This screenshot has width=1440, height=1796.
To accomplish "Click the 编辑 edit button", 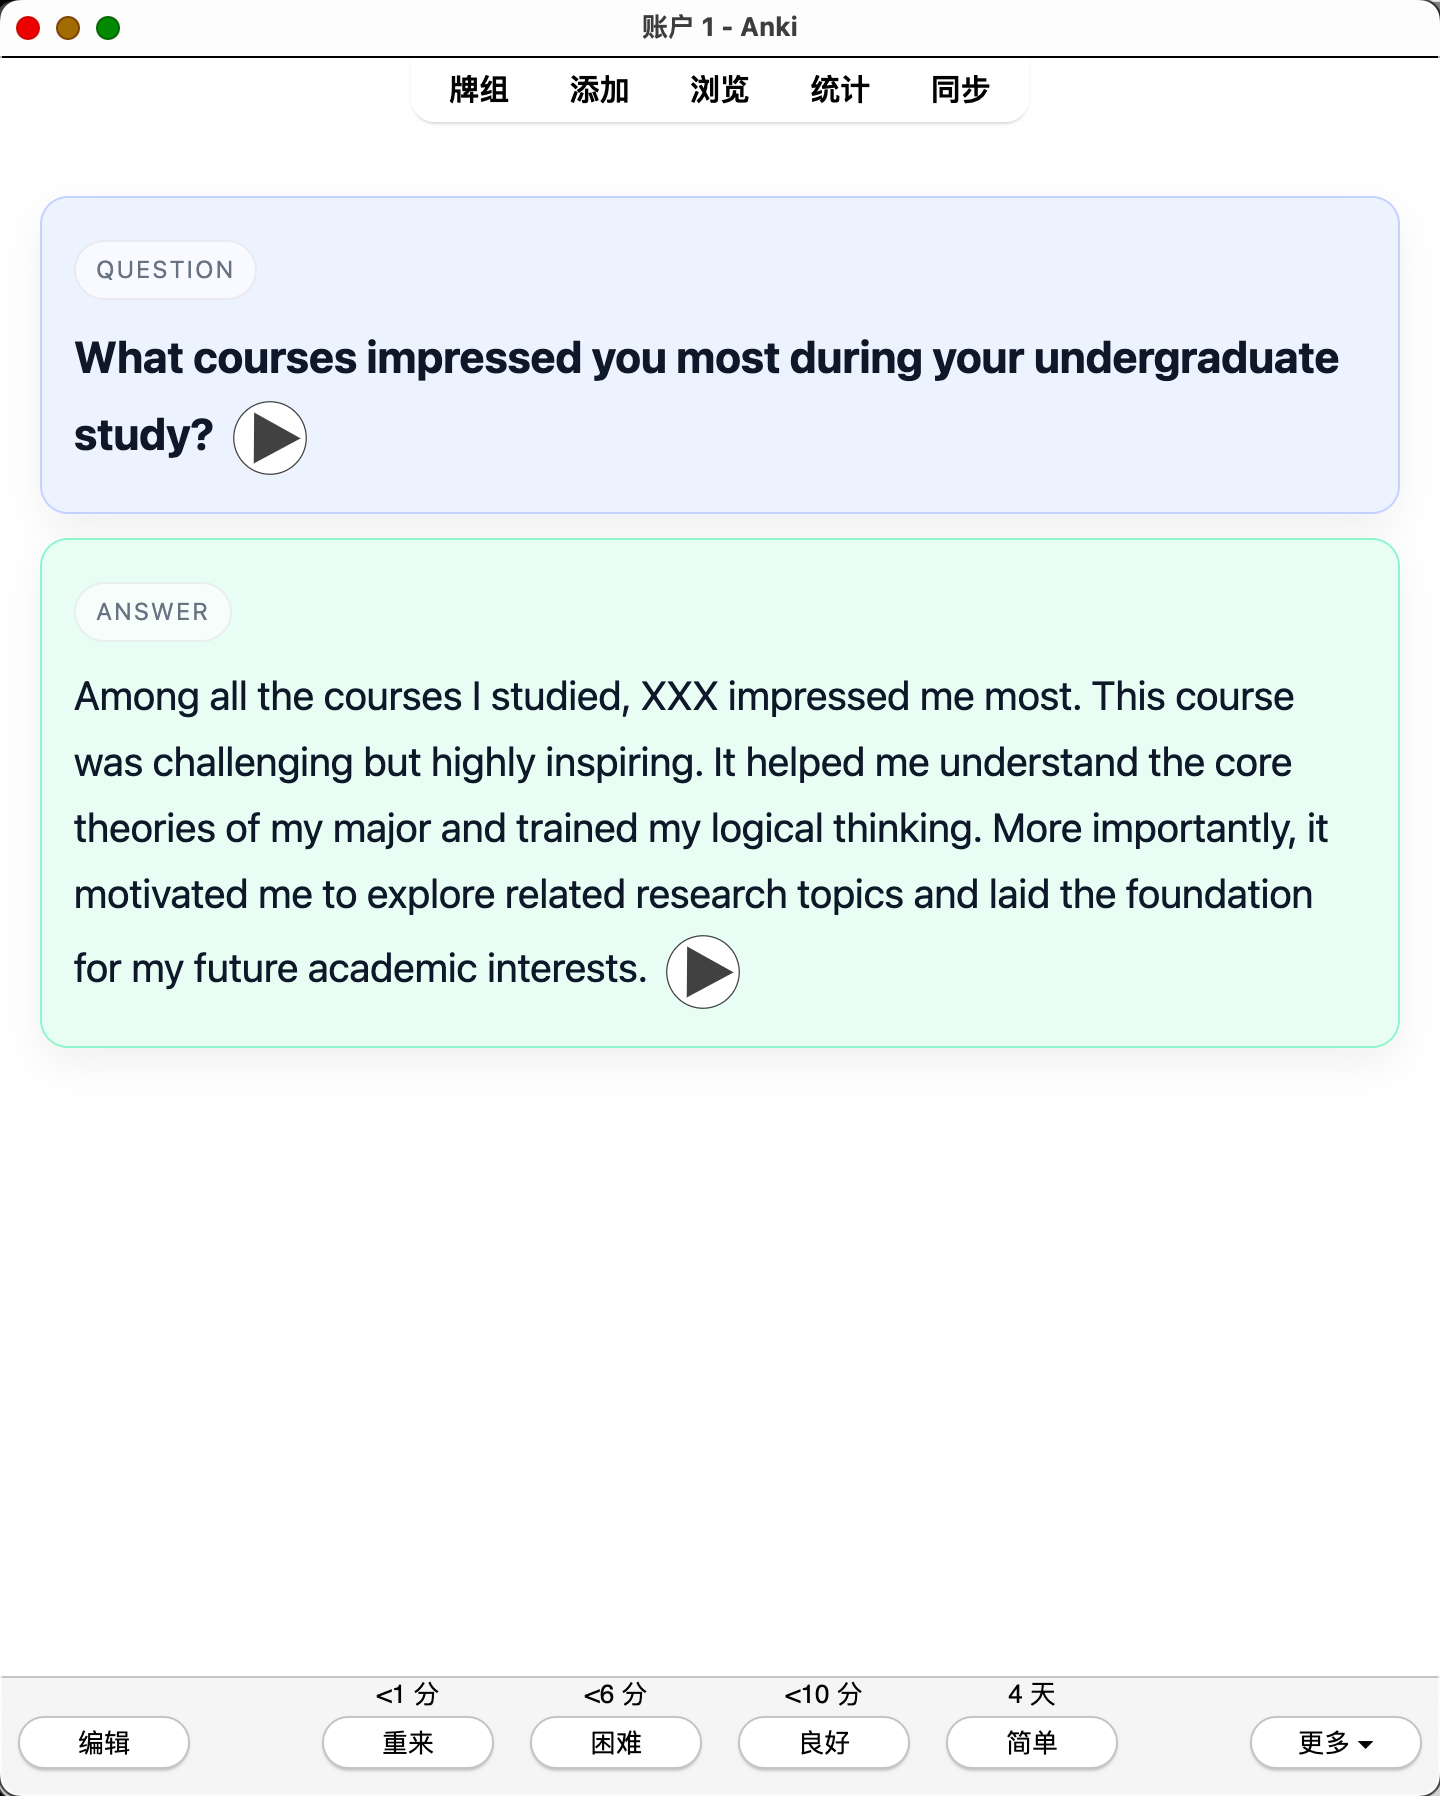I will [104, 1743].
